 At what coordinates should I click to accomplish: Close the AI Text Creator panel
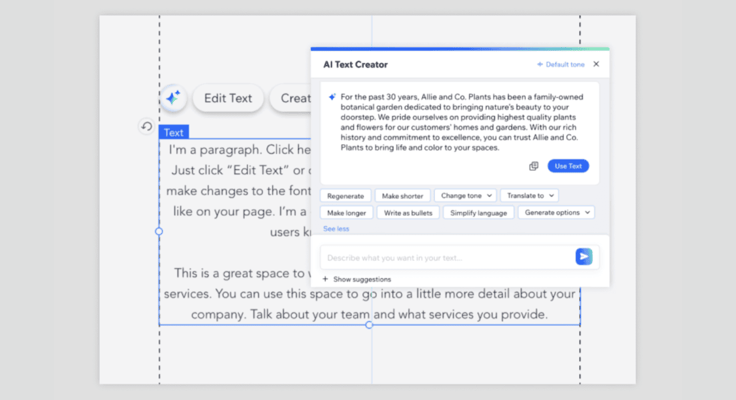point(596,64)
